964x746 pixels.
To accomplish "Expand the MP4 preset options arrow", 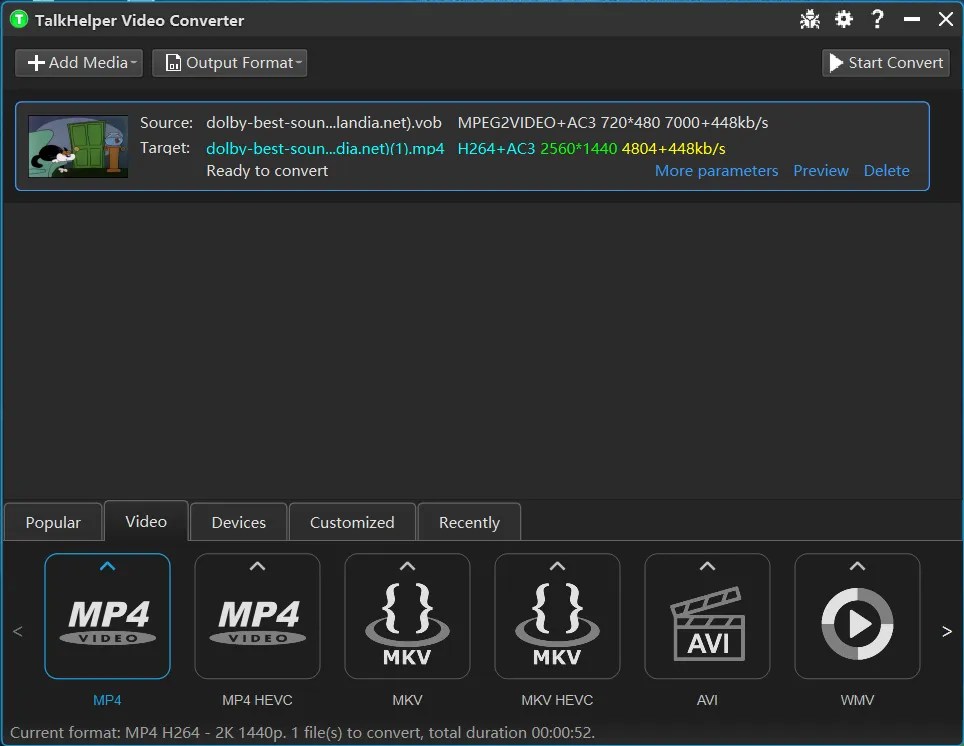I will 107,565.
